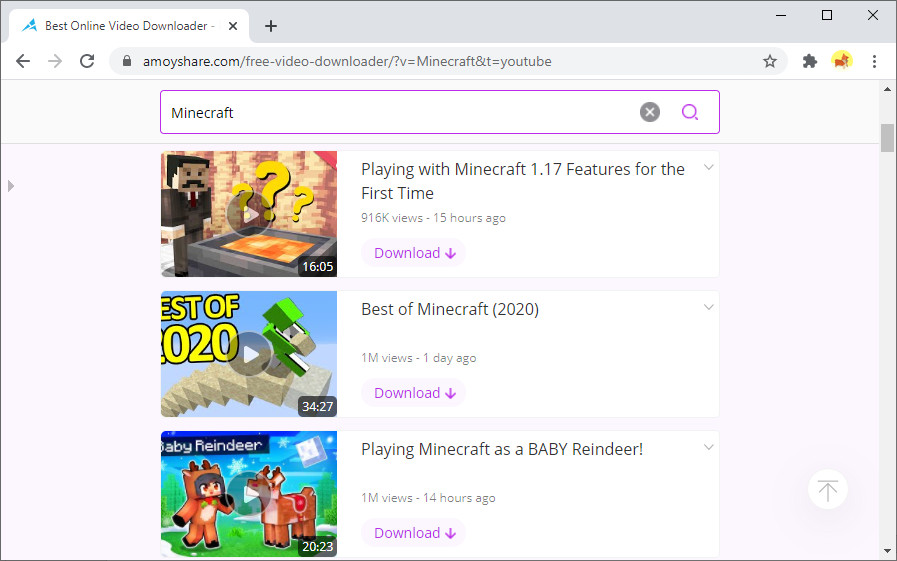Reload the current page
Screen dimensions: 897x561
pyautogui.click(x=87, y=61)
